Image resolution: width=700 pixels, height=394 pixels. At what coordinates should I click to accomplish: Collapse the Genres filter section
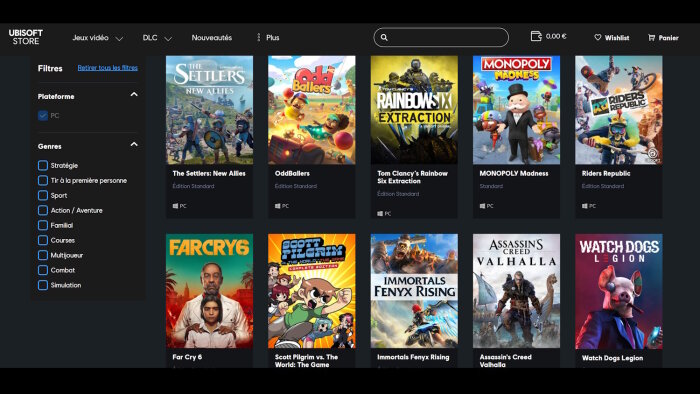134,144
